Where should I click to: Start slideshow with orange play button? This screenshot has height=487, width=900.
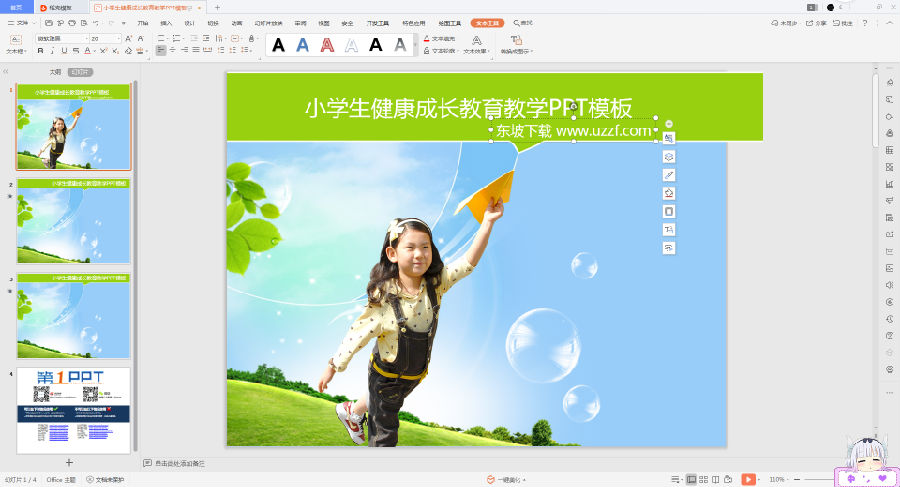pos(748,479)
